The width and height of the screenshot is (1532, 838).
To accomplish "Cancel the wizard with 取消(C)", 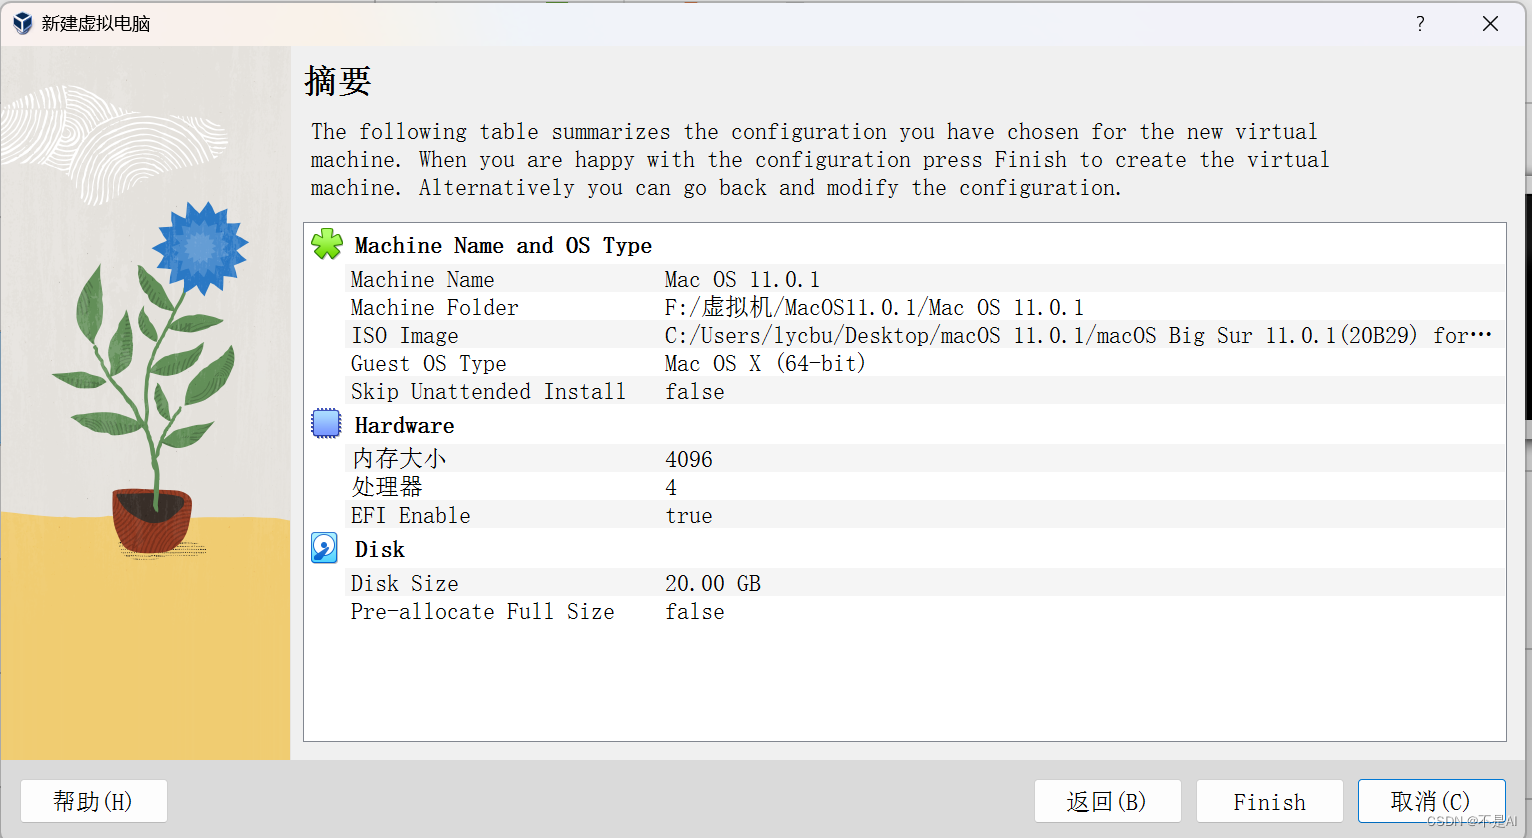I will pos(1431,801).
